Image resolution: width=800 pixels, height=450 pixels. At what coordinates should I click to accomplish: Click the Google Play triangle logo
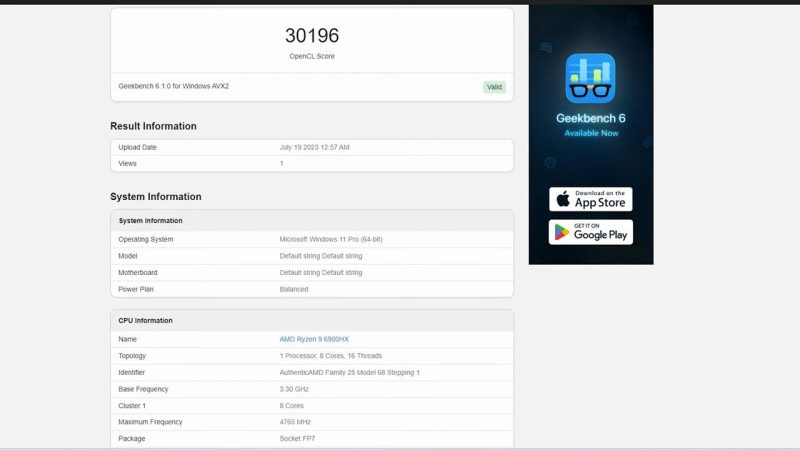tap(561, 232)
